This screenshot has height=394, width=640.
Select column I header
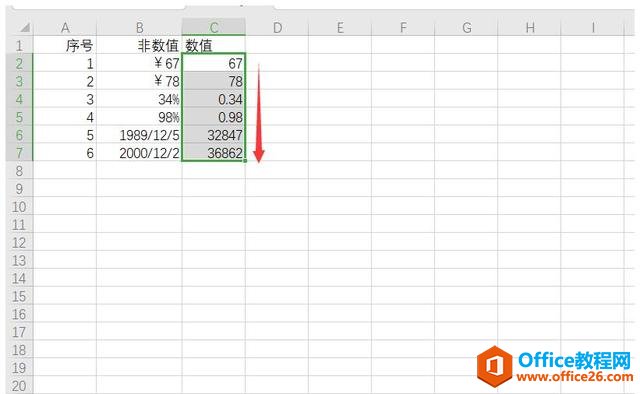coord(592,27)
